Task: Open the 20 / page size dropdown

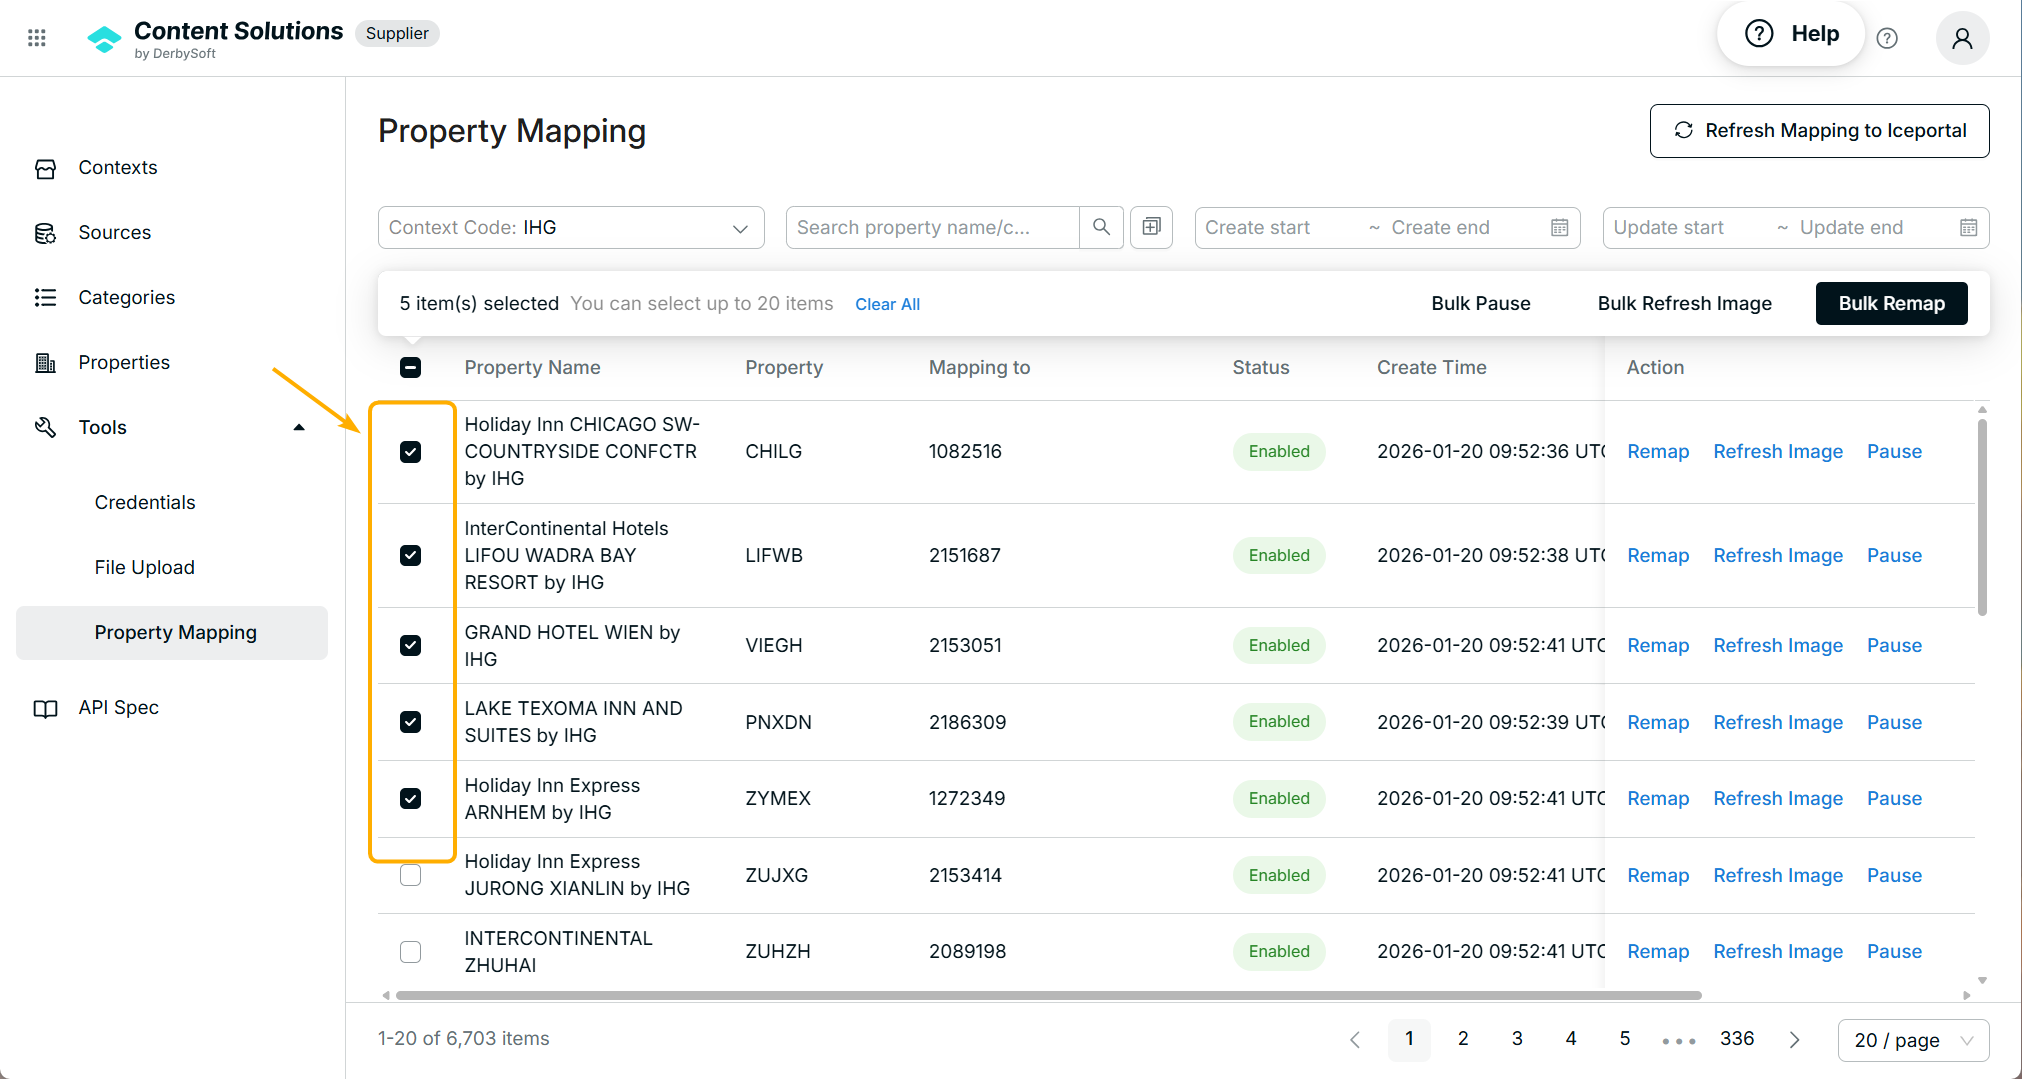Action: click(1913, 1040)
